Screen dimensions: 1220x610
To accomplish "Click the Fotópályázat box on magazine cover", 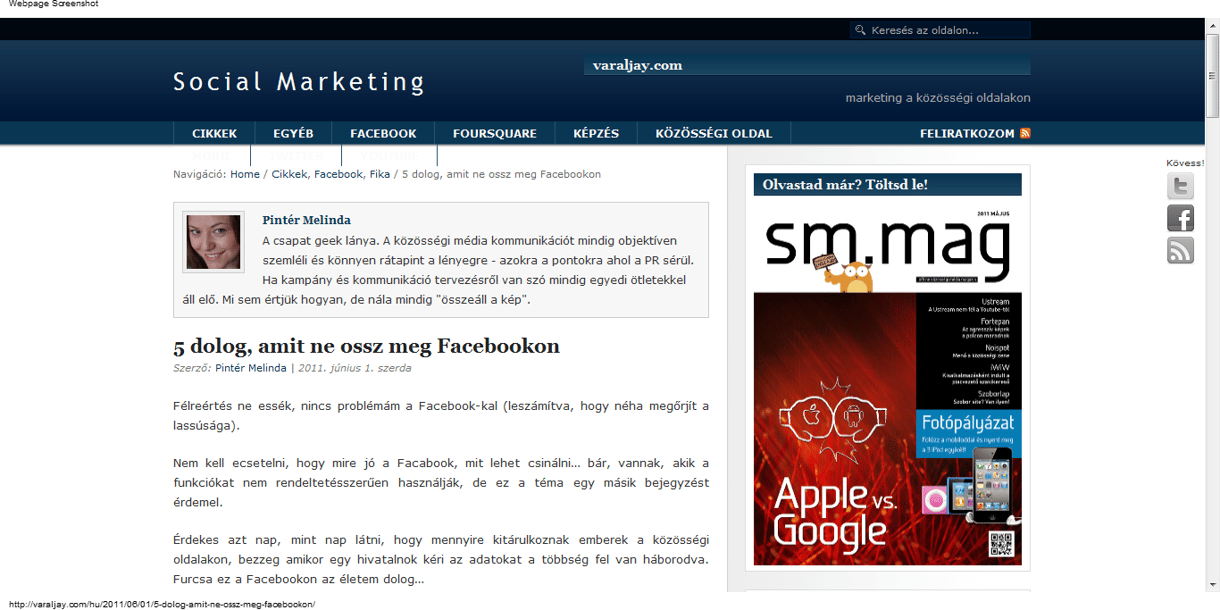I will click(x=968, y=432).
